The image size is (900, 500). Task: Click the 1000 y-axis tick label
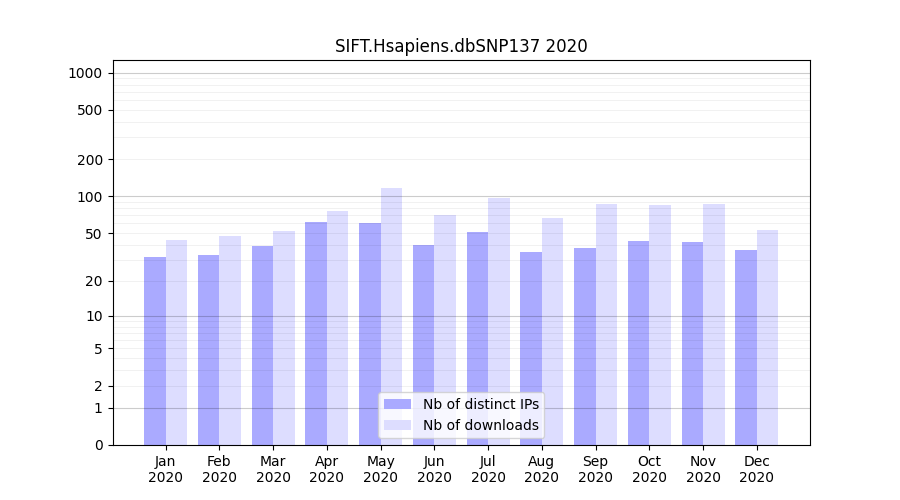(85, 73)
